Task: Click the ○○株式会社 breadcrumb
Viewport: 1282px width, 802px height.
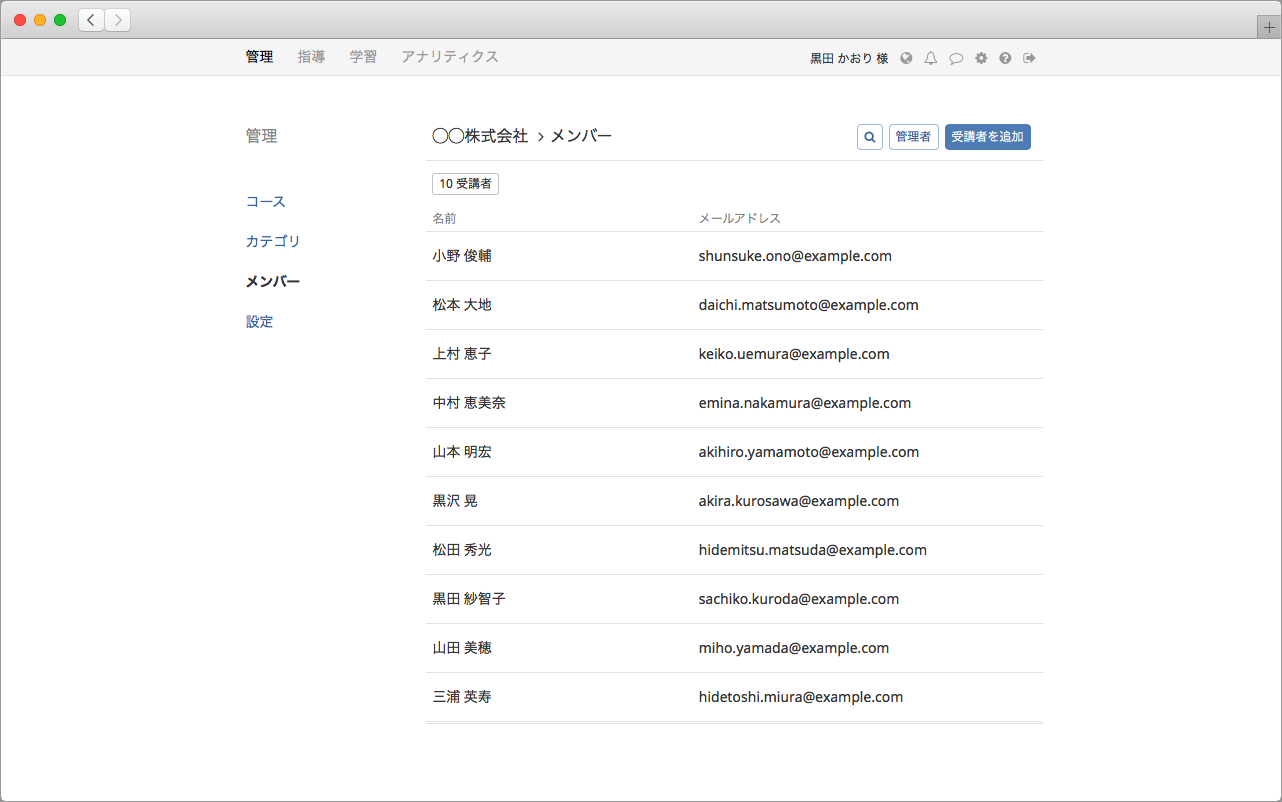Action: 480,136
